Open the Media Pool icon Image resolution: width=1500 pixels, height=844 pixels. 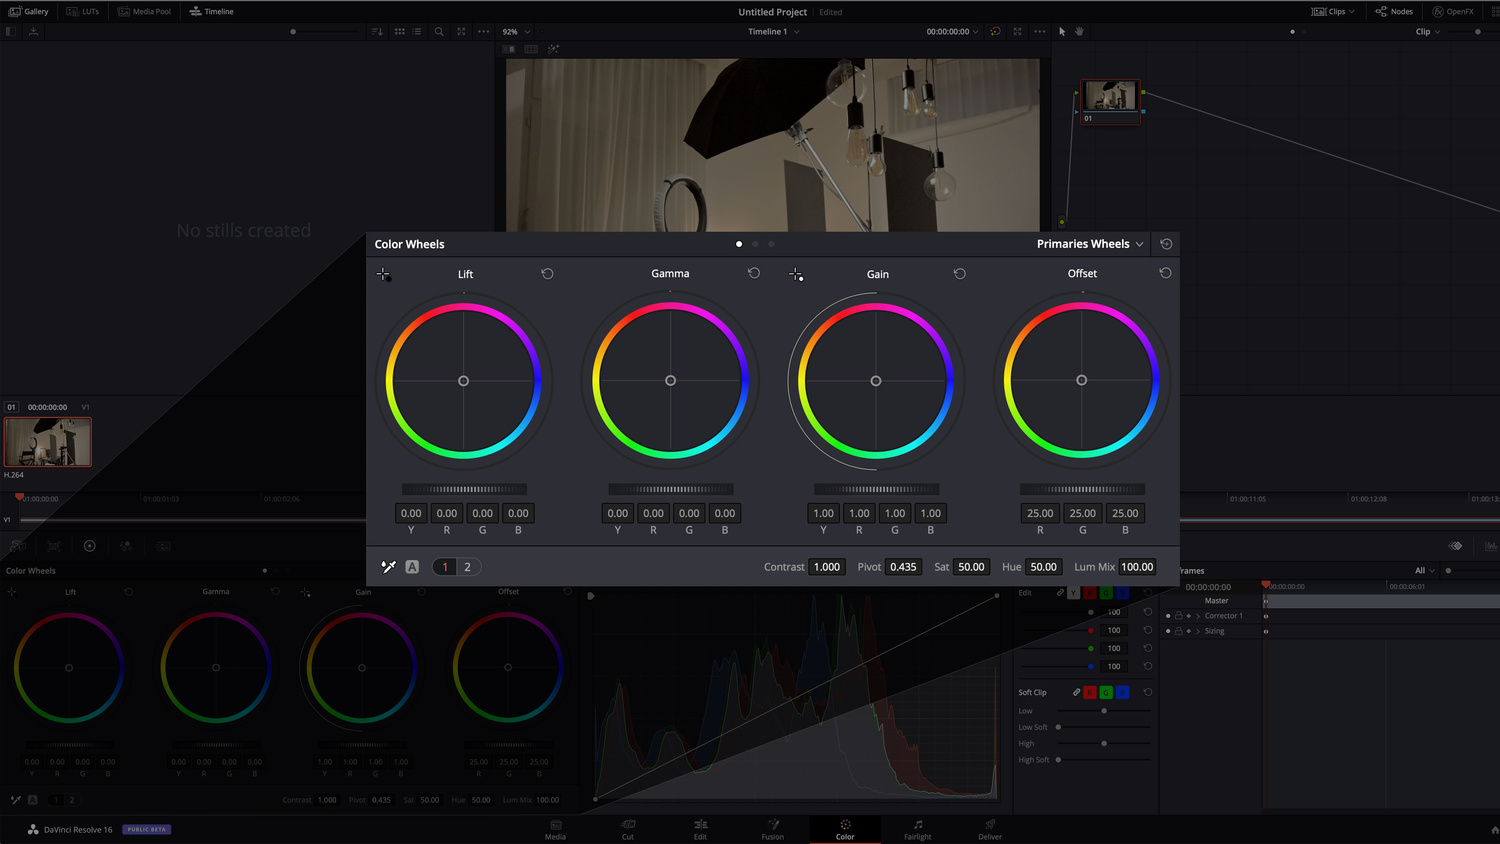pos(144,11)
